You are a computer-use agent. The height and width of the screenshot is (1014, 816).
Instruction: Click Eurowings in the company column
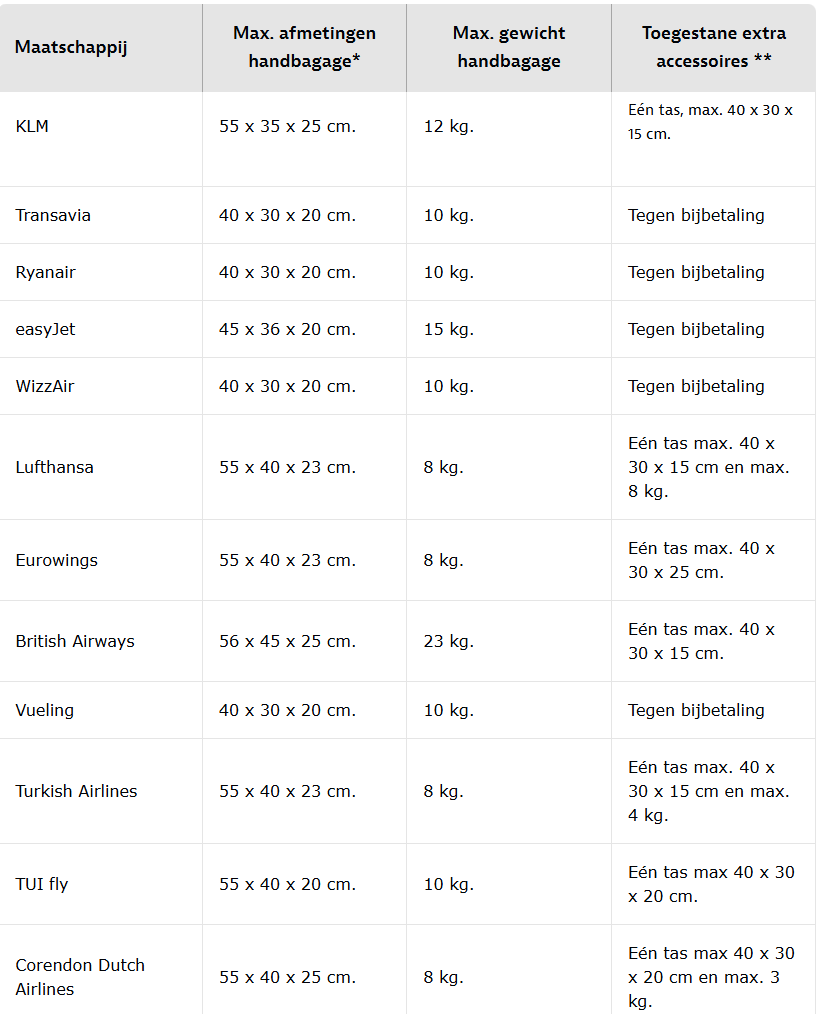pyautogui.click(x=56, y=560)
